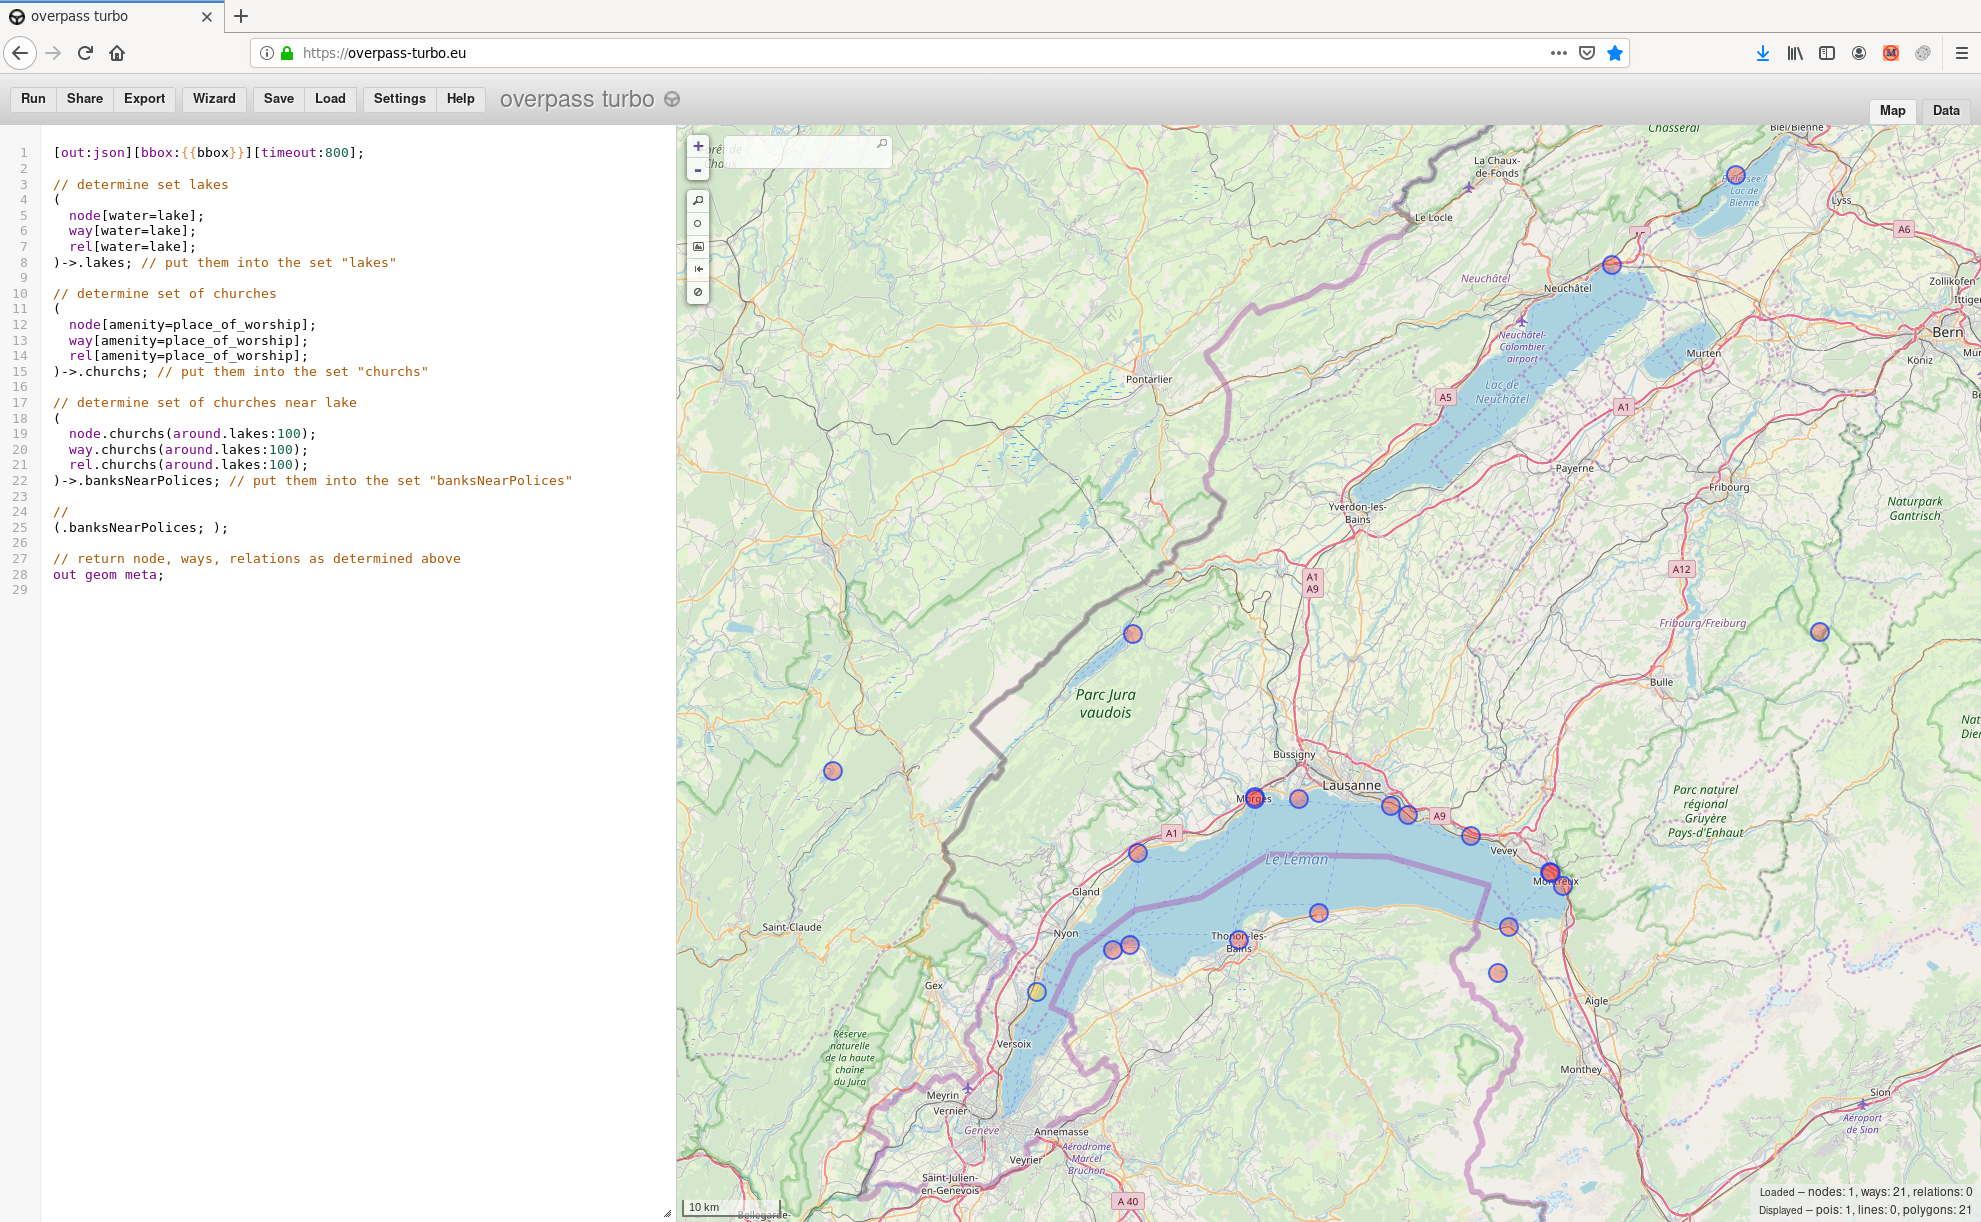Switch to the Data tab
This screenshot has height=1222, width=1981.
pos(1945,111)
